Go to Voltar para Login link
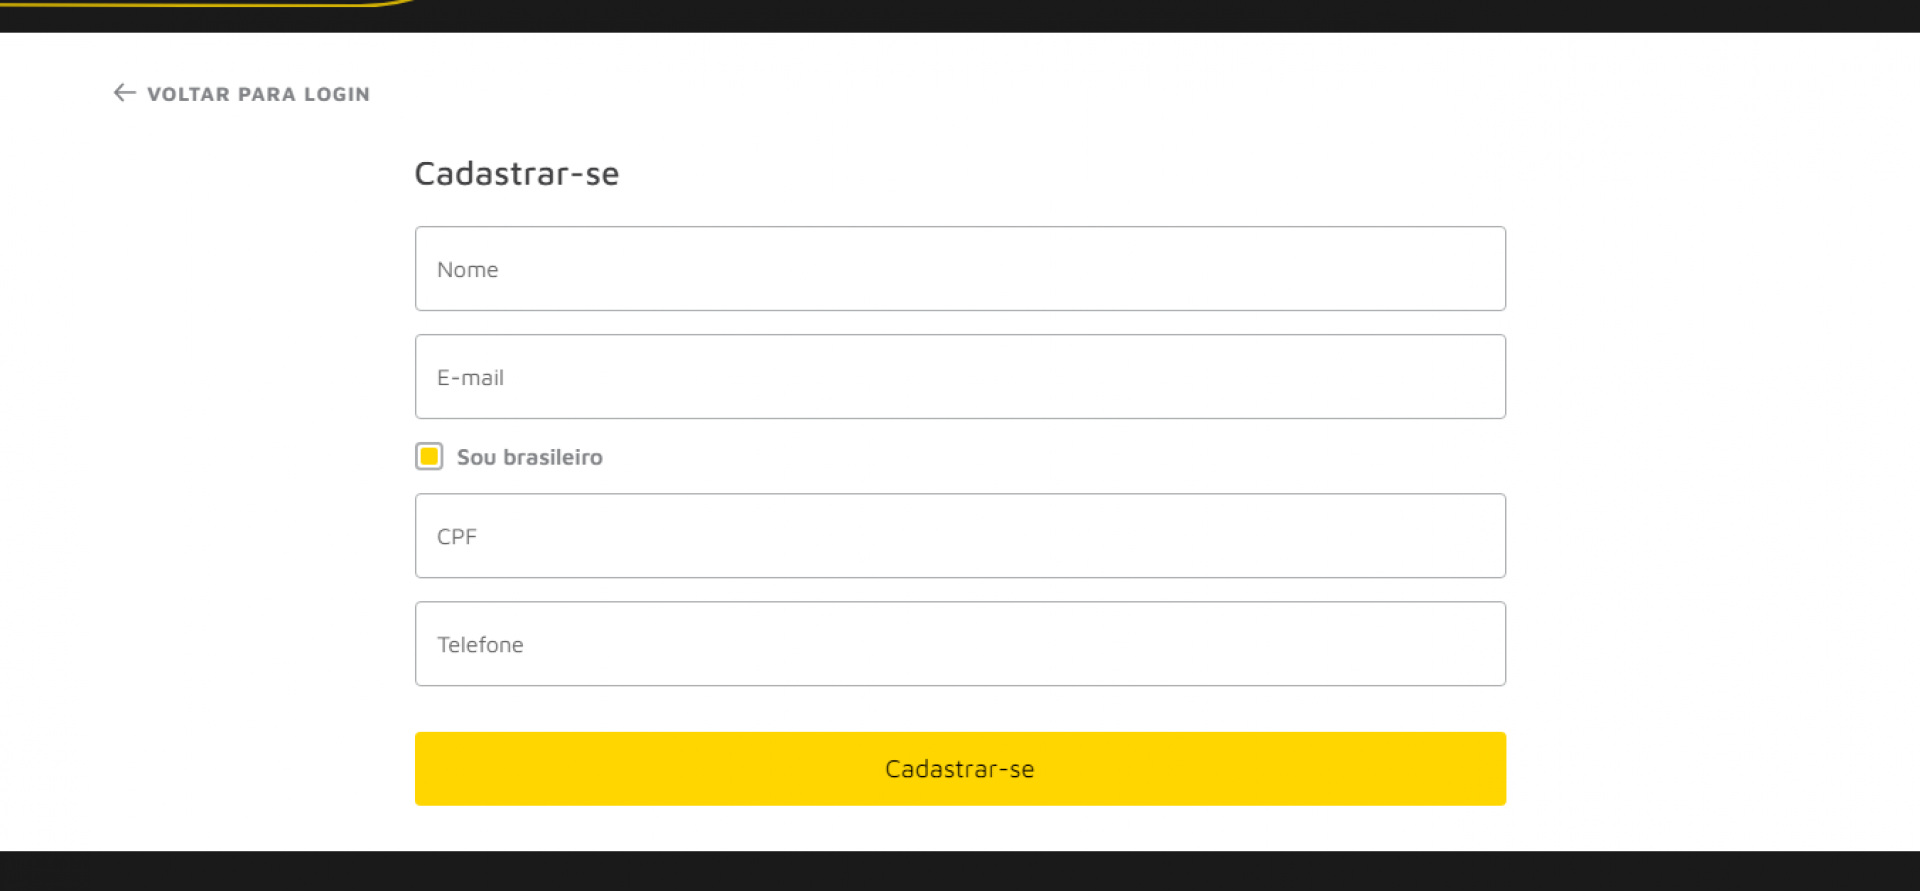Screen dimensions: 1920x891 tap(258, 94)
